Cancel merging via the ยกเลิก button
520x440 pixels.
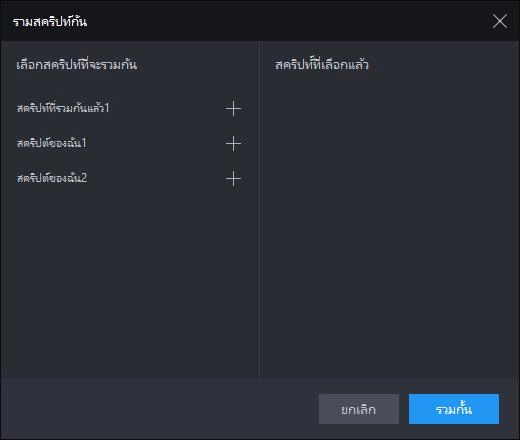(x=359, y=409)
